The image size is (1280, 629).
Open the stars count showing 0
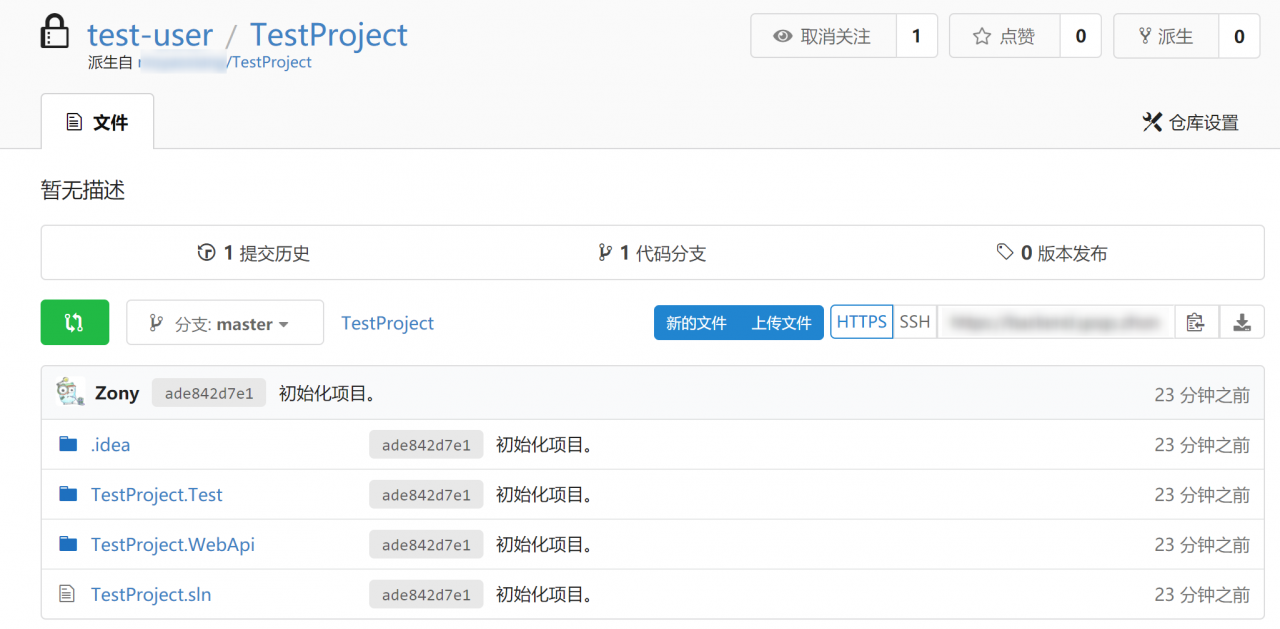click(x=1080, y=36)
